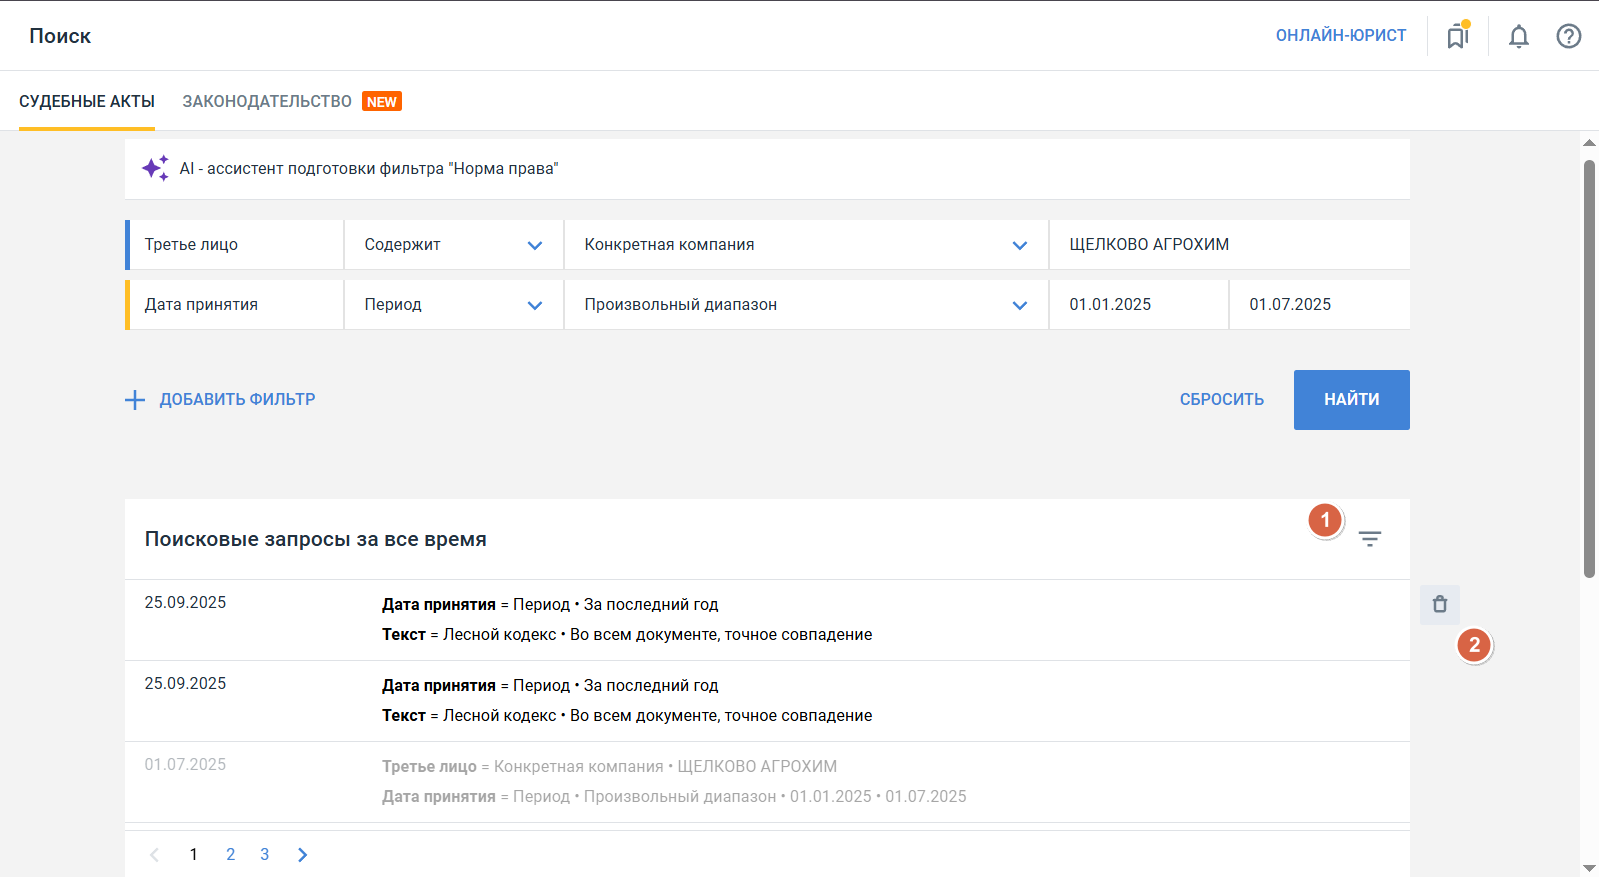The width and height of the screenshot is (1599, 877).
Task: Go to page 2 of search history
Action: [231, 854]
